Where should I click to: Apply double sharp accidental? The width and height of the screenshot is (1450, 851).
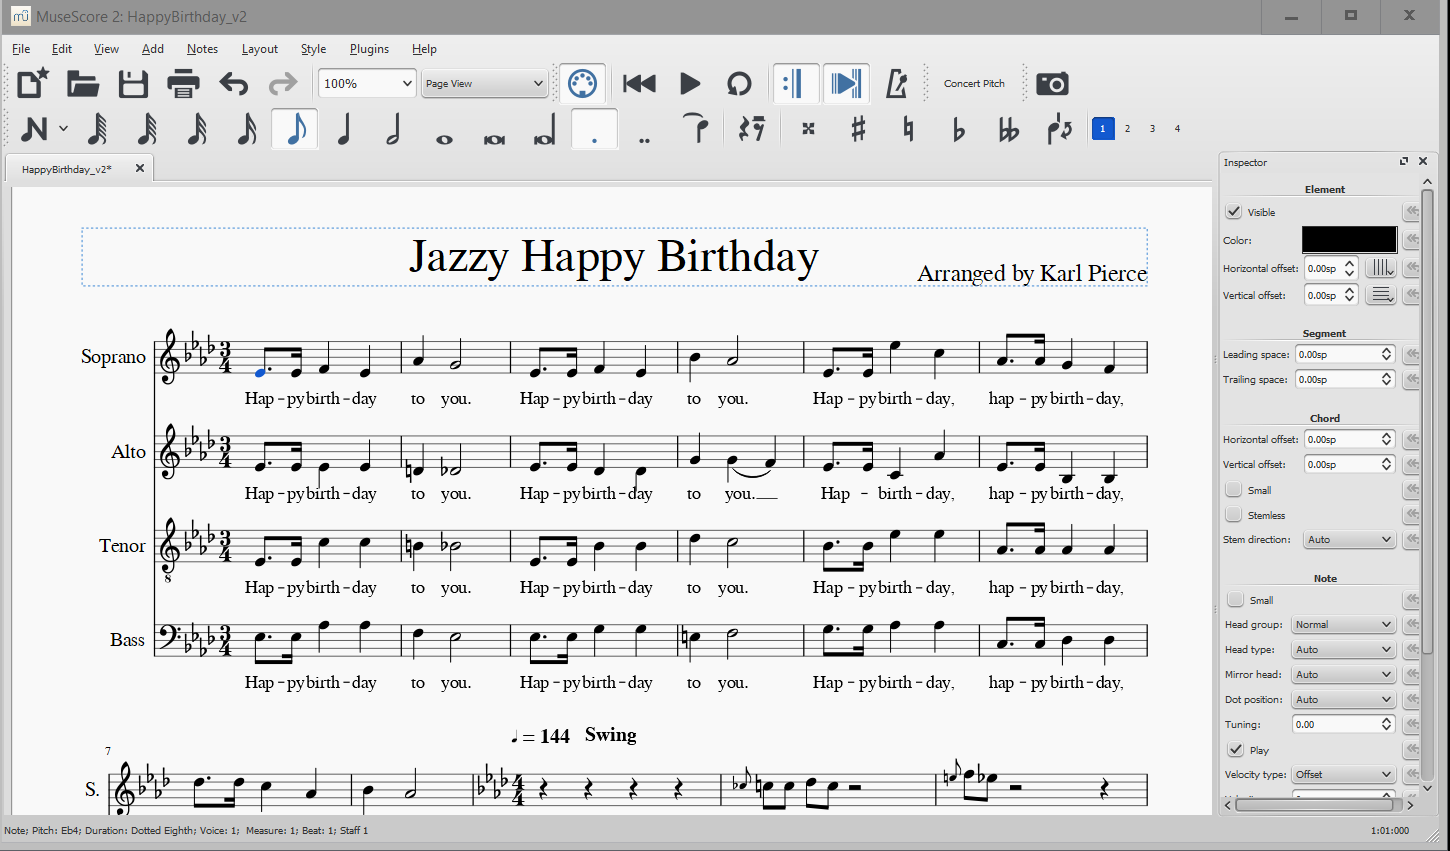[x=808, y=129]
